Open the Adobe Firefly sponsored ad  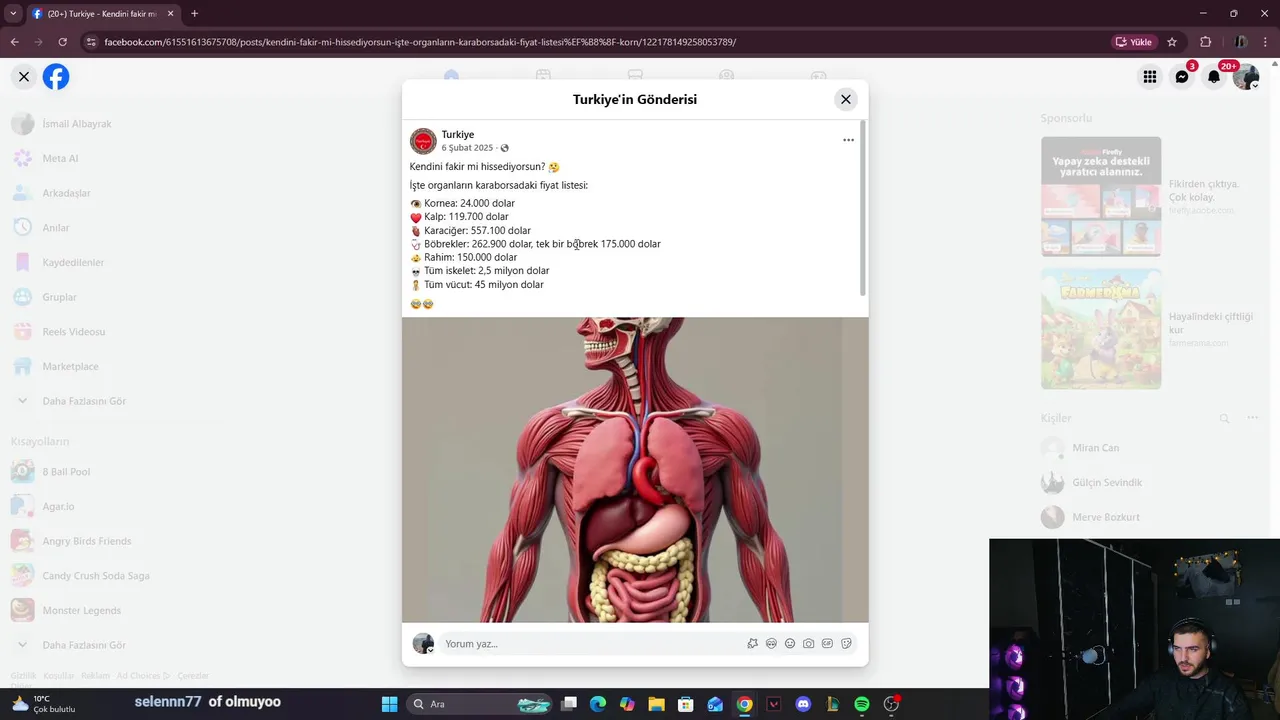pos(1101,196)
